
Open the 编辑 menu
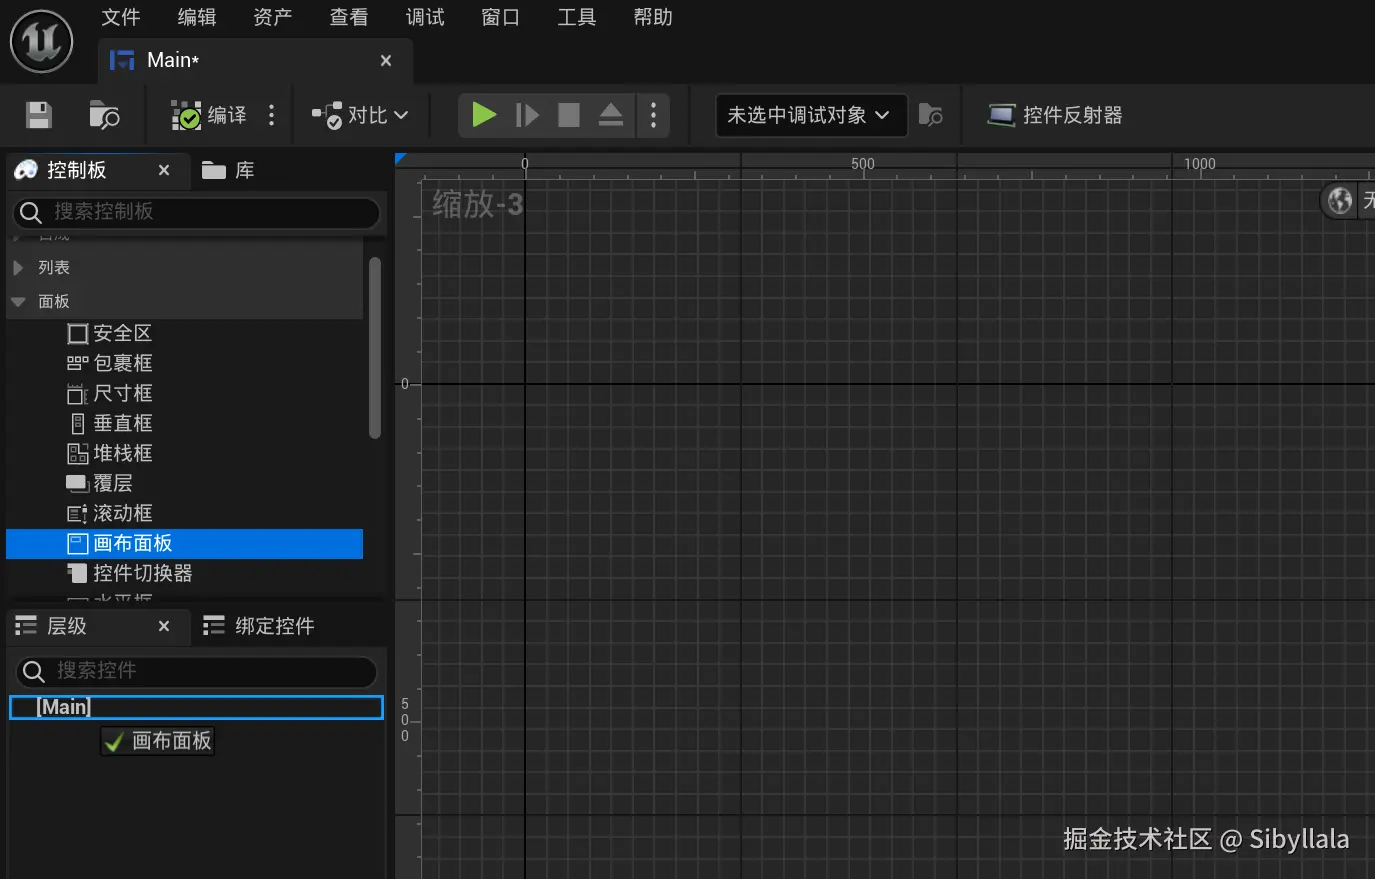click(197, 17)
